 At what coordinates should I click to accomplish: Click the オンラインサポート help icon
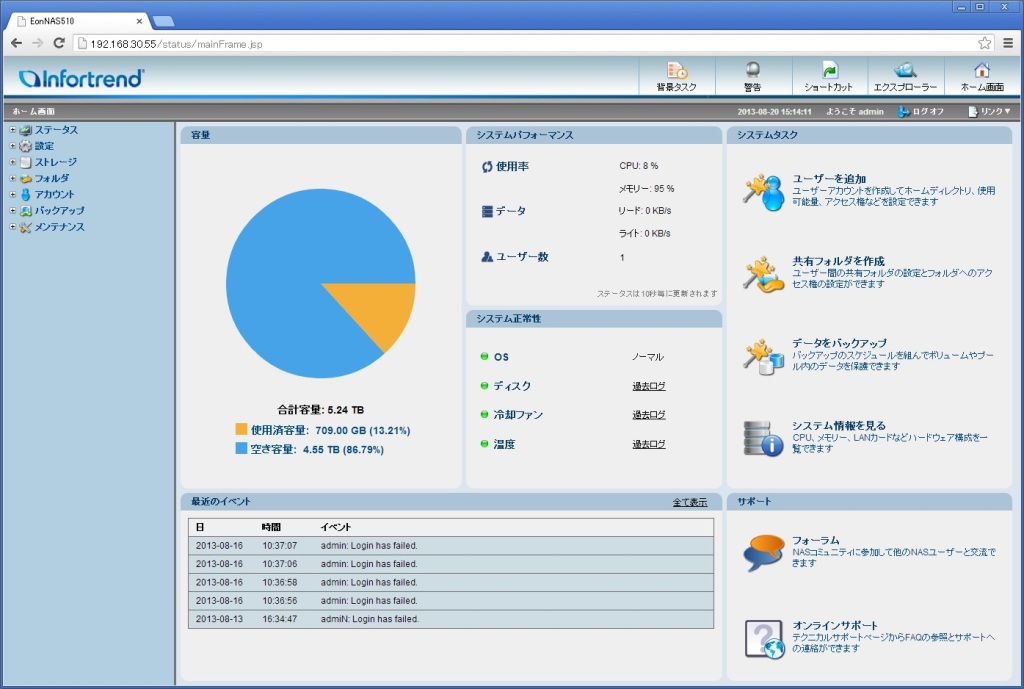pos(763,639)
